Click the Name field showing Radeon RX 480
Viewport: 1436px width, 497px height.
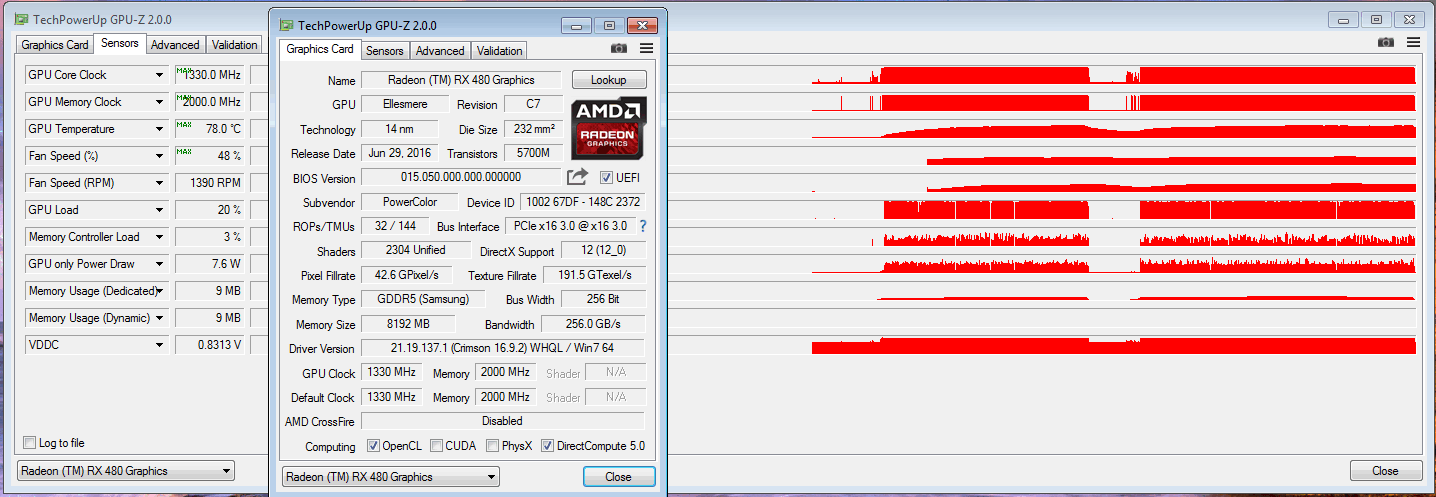tap(461, 80)
